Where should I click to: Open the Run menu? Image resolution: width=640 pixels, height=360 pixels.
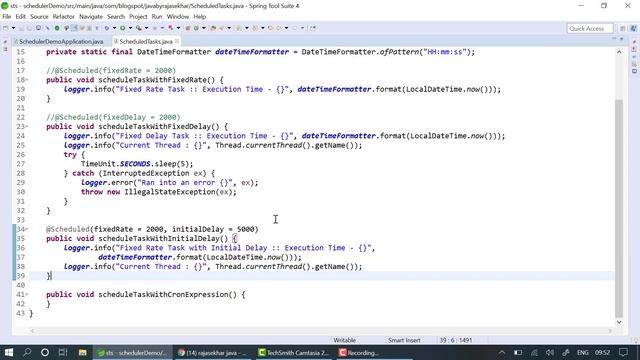coord(157,16)
